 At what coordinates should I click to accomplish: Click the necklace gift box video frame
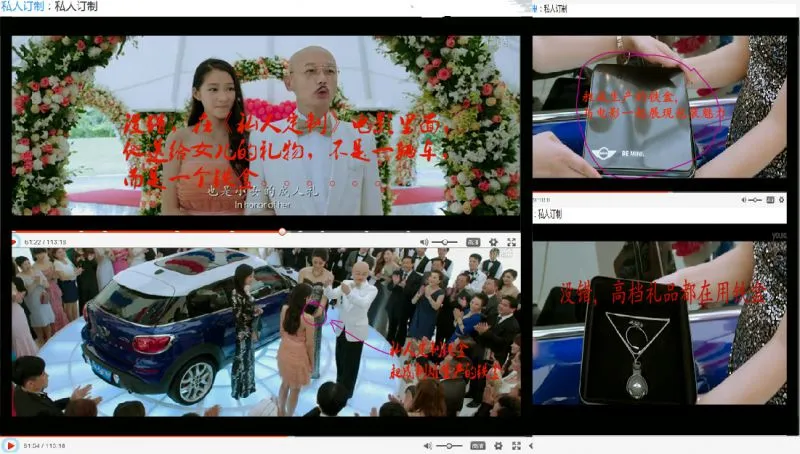659,323
